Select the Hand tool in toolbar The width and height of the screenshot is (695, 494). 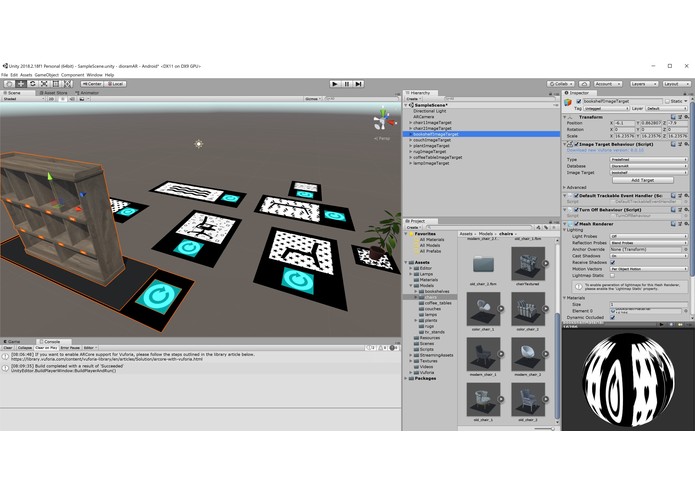tap(9, 84)
